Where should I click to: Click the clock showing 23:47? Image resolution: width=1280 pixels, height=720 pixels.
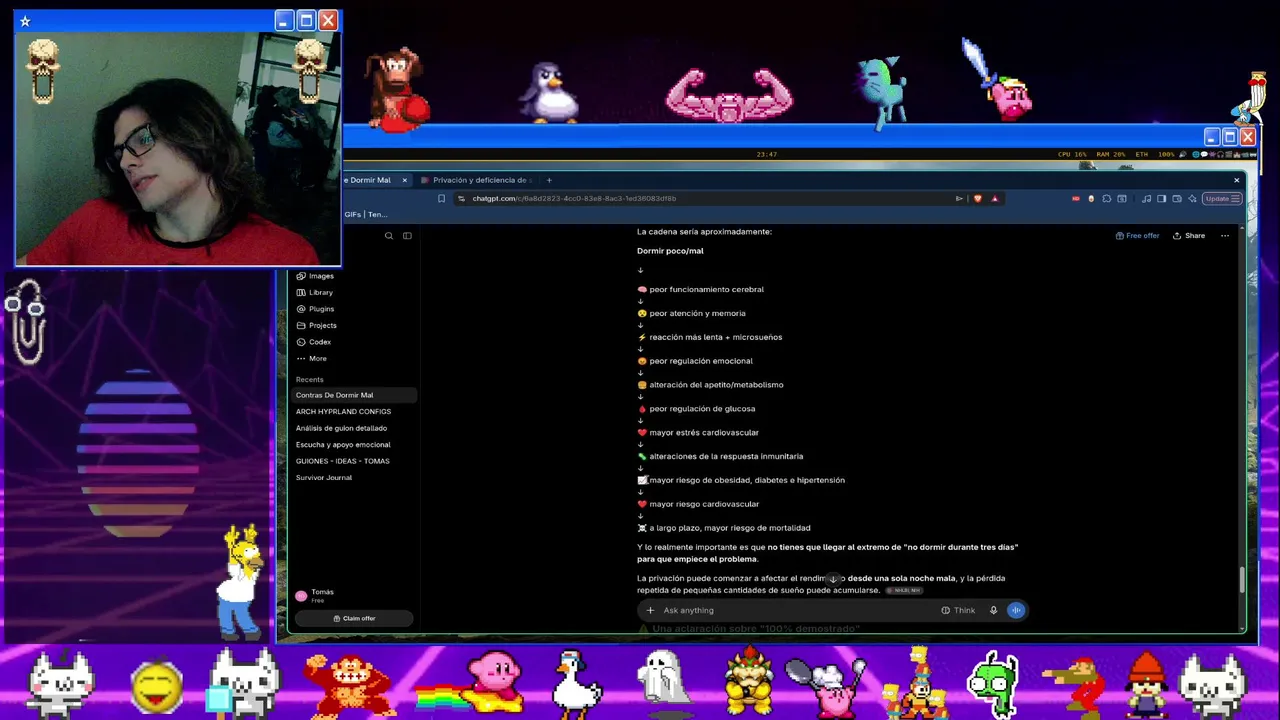(767, 155)
